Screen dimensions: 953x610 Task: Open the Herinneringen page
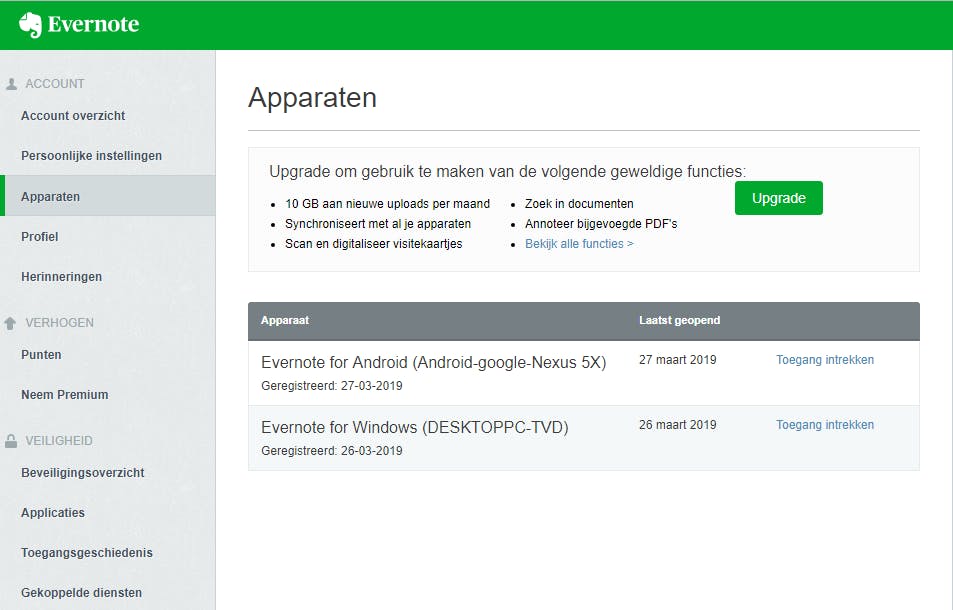(61, 277)
